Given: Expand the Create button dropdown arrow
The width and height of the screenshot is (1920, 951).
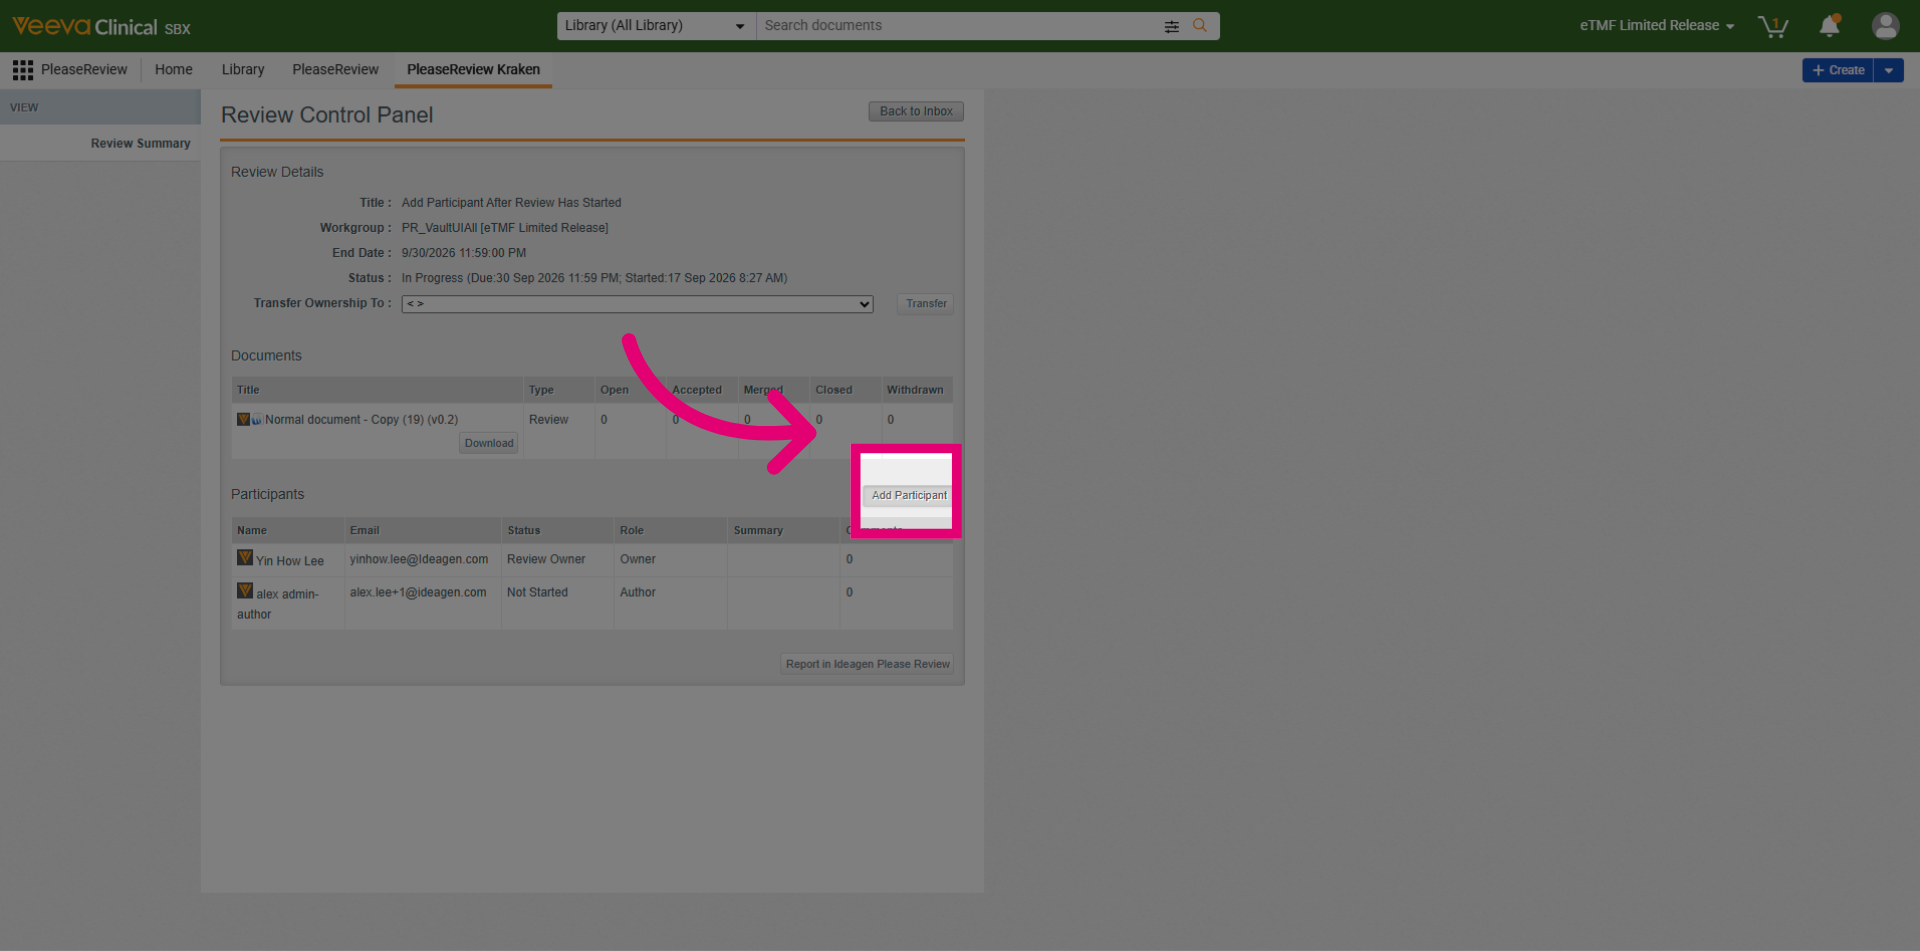Looking at the screenshot, I should click(1889, 70).
